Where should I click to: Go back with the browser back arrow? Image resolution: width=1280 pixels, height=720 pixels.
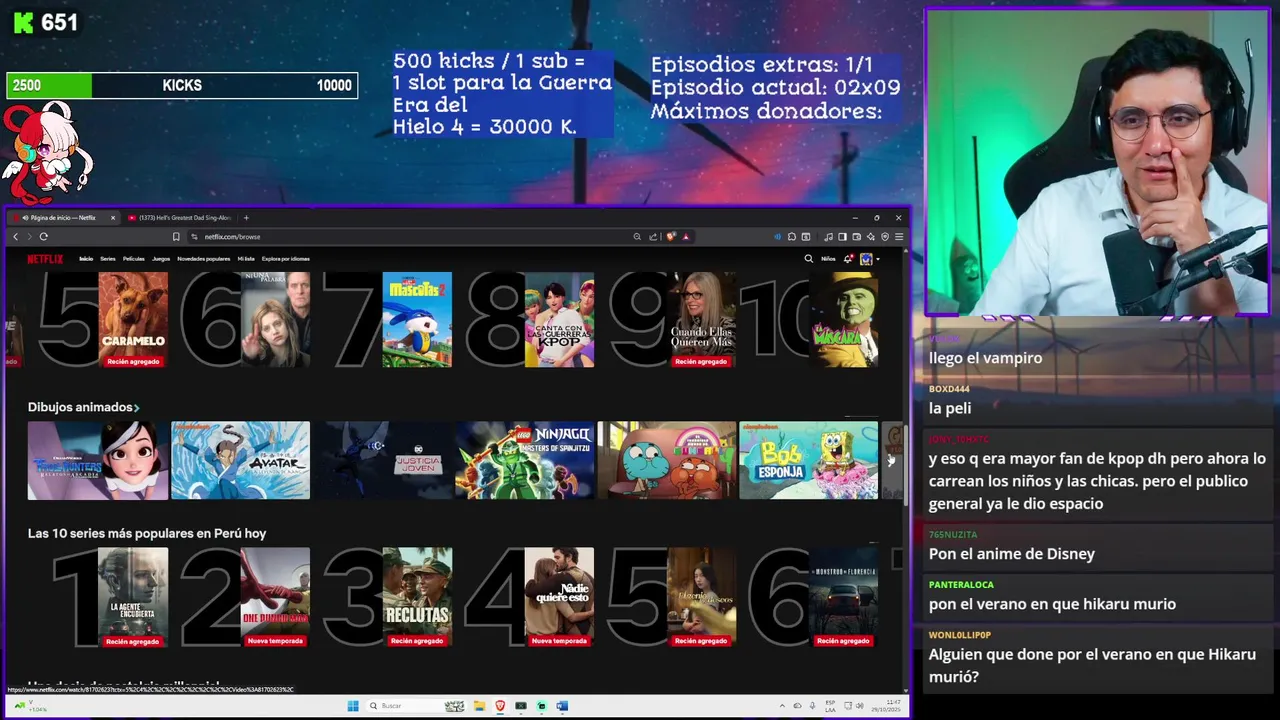[x=15, y=237]
